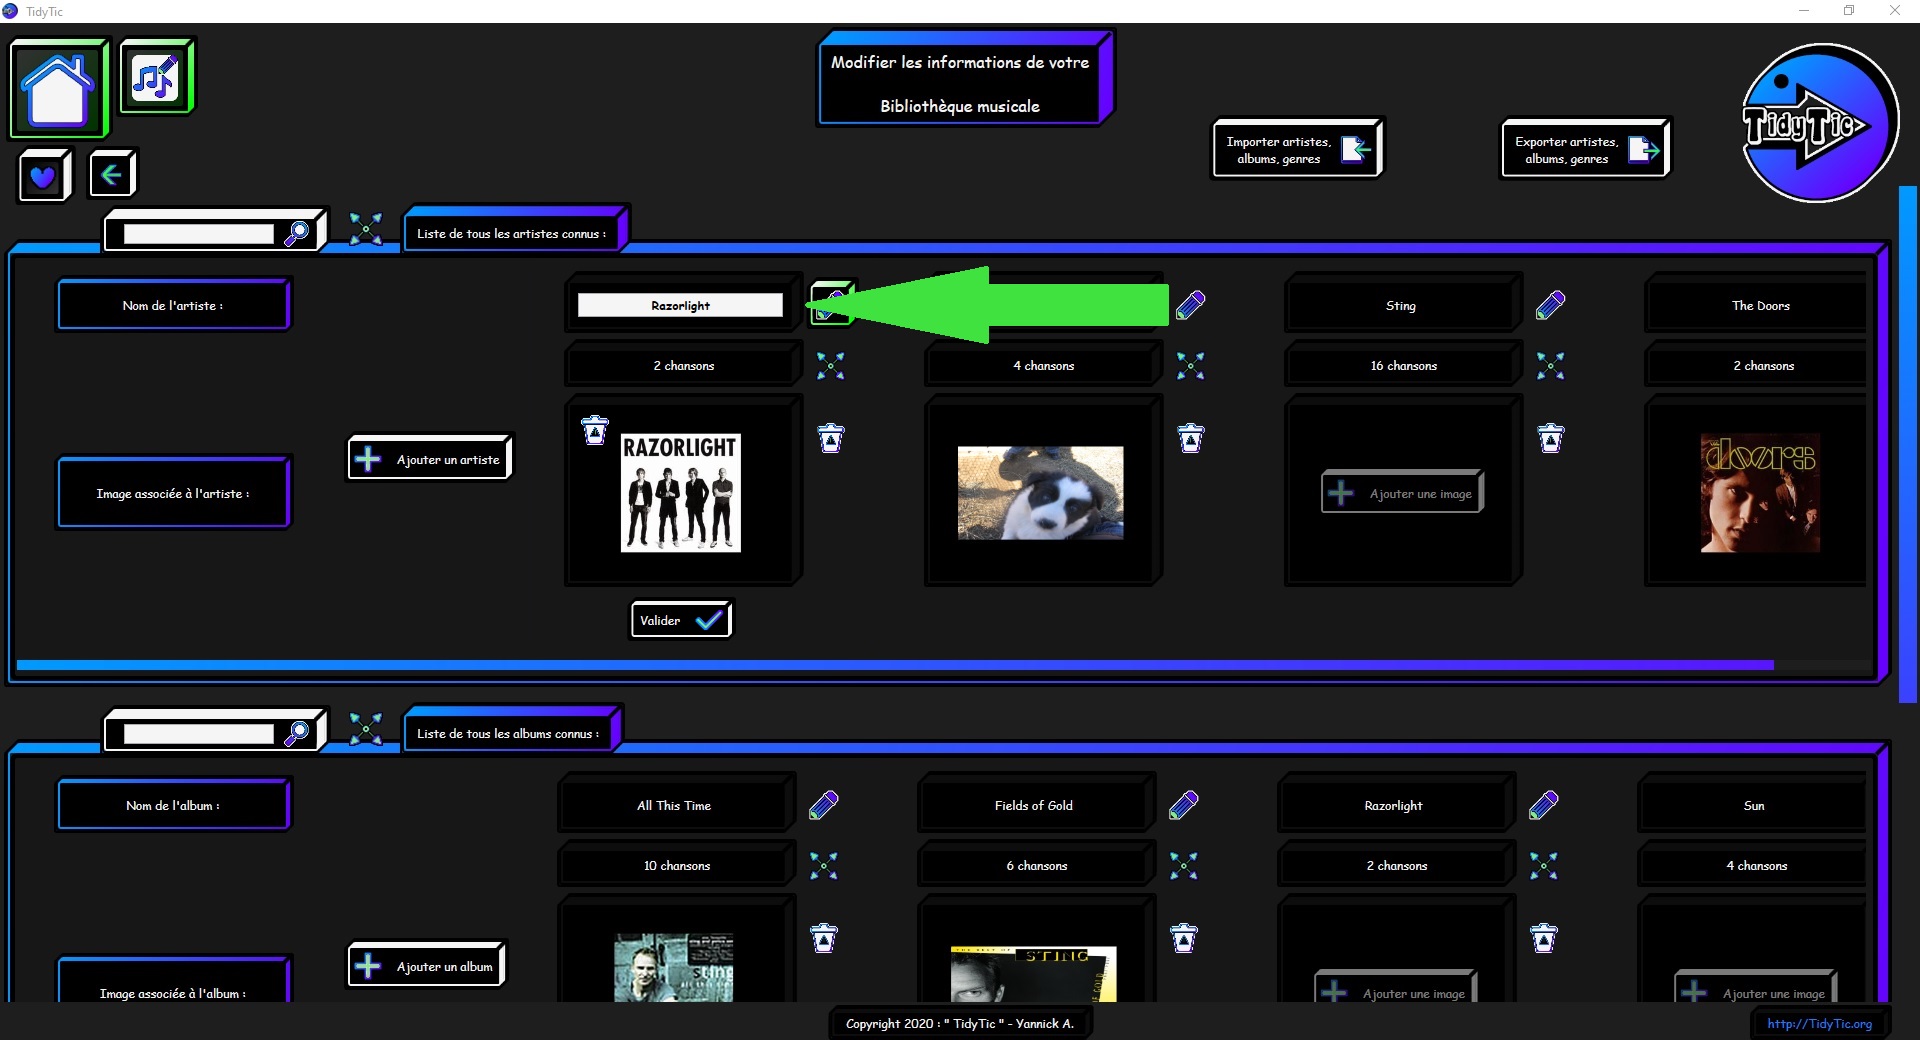Click the expand icon beside album search
Screen dimensions: 1920x1040
point(366,729)
